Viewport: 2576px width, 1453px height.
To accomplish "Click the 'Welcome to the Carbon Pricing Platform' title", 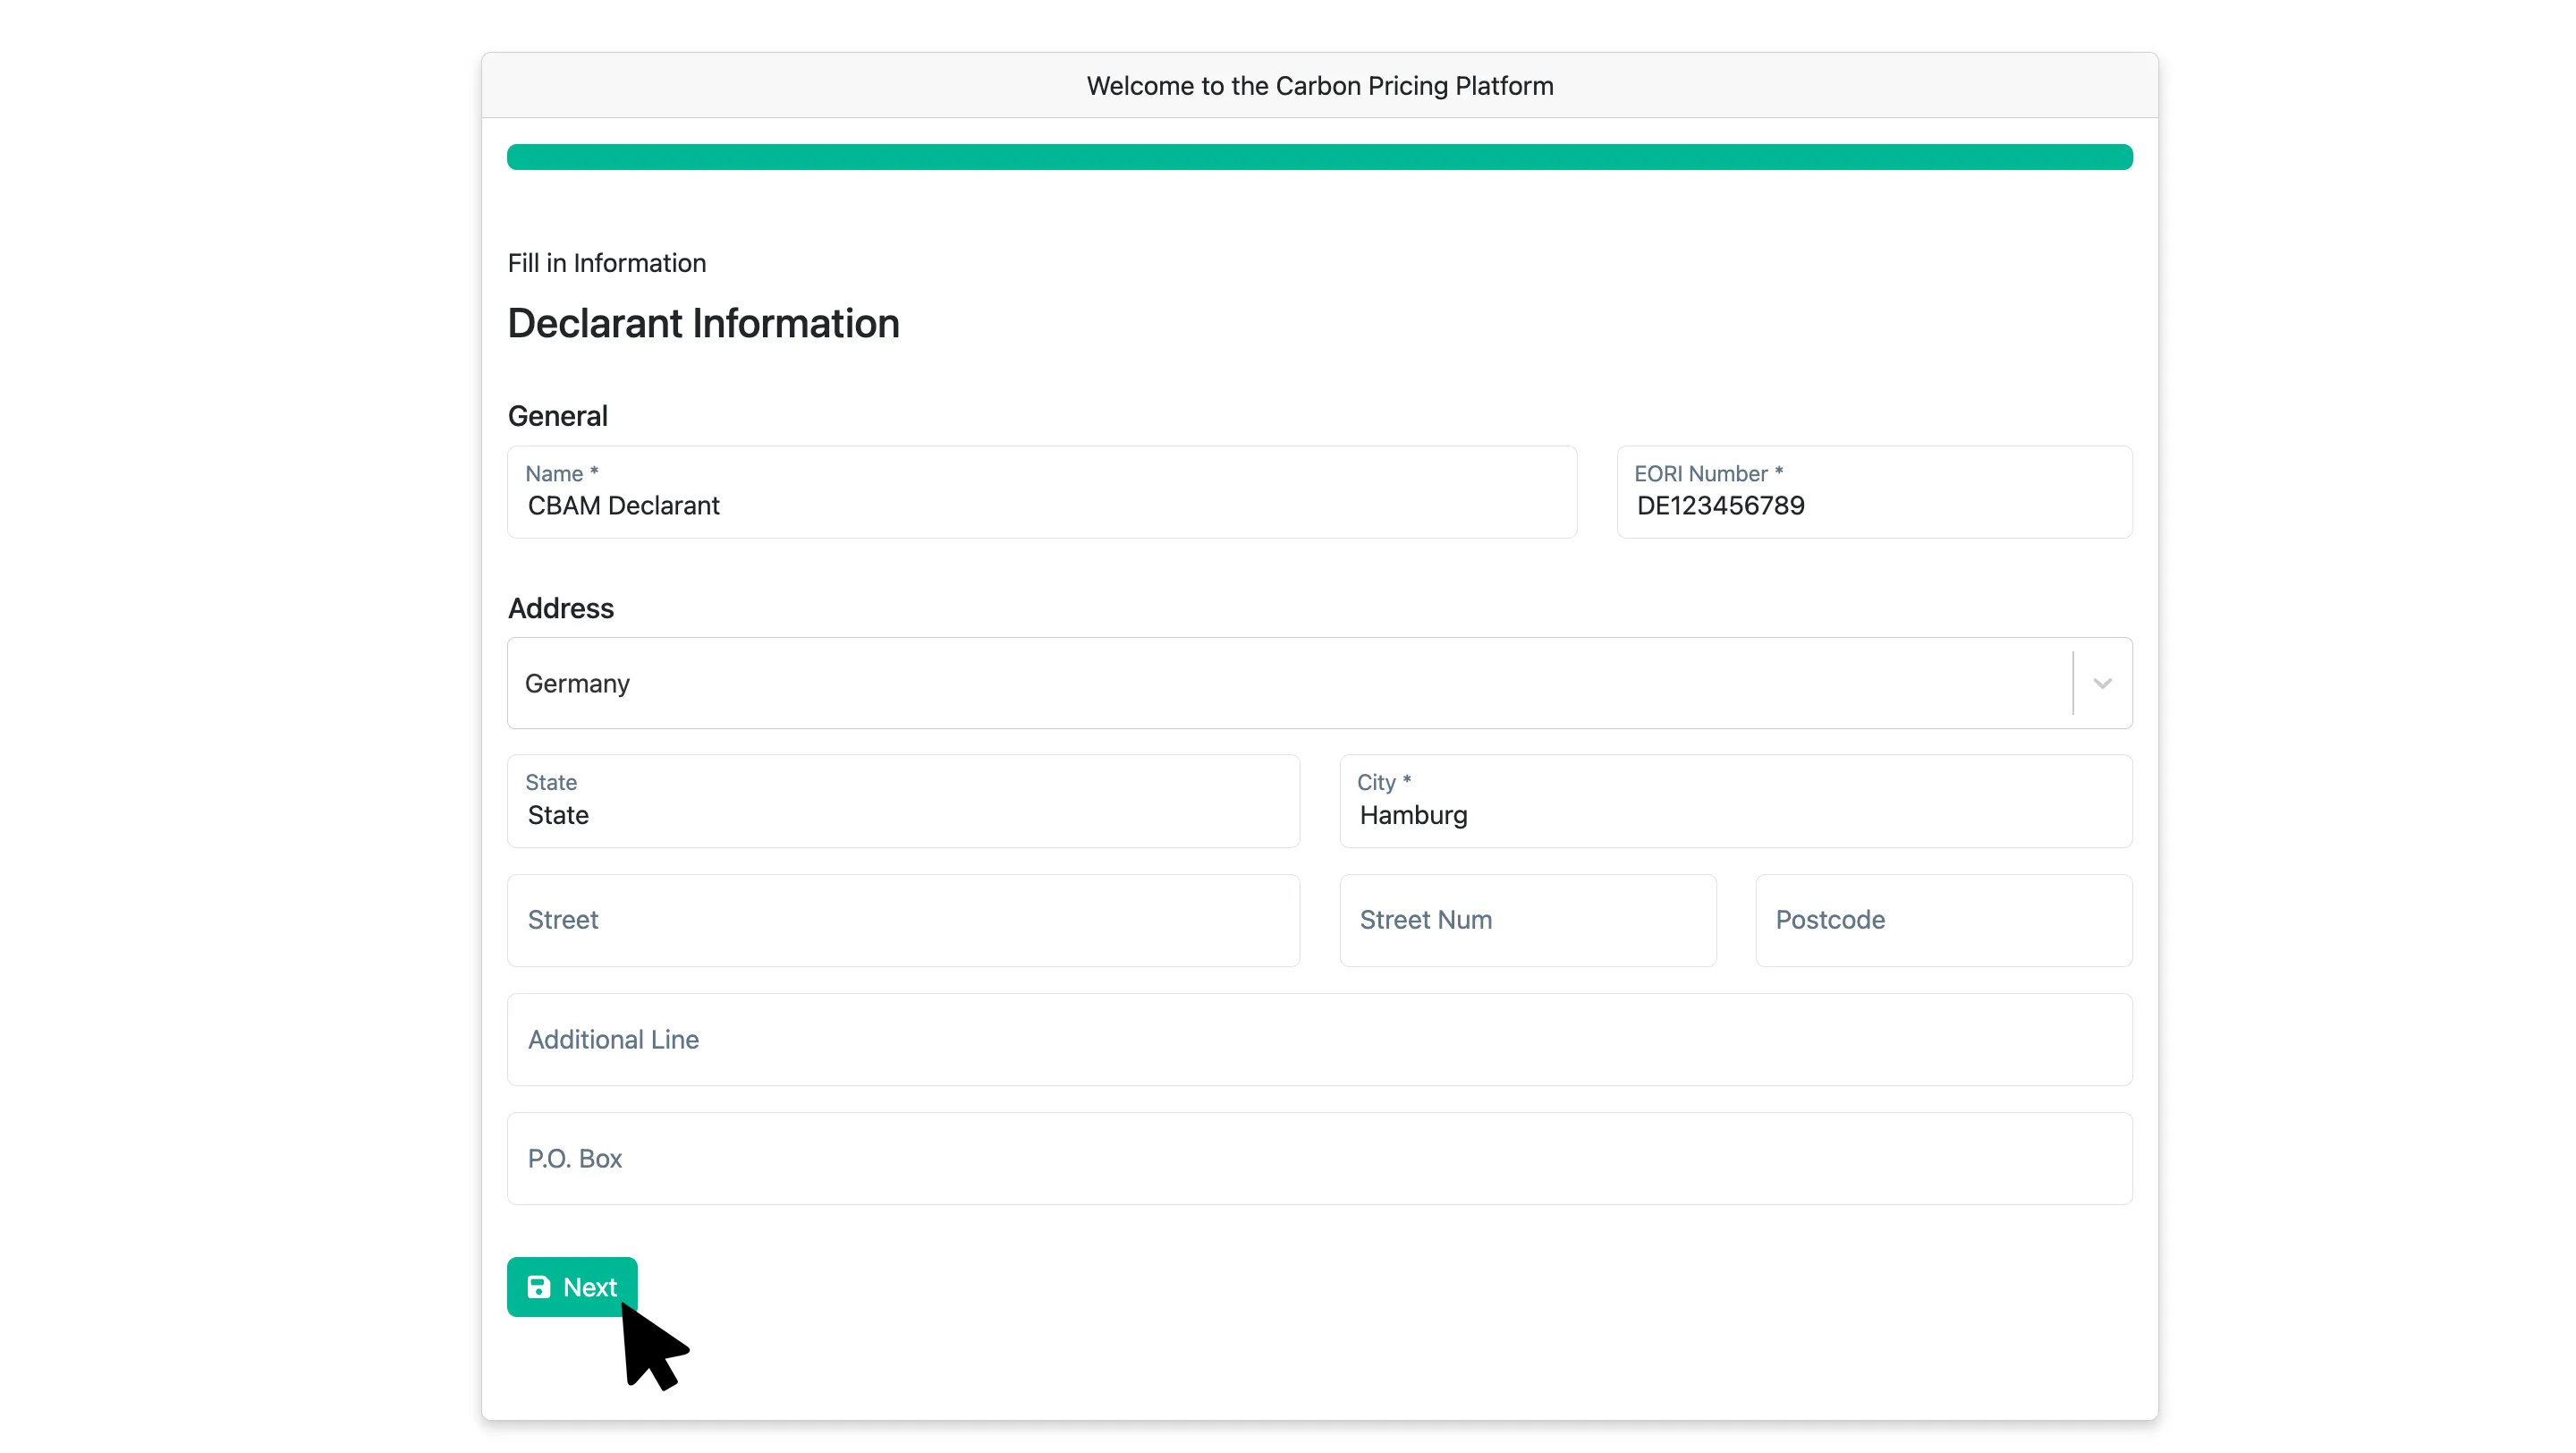I will click(1320, 86).
